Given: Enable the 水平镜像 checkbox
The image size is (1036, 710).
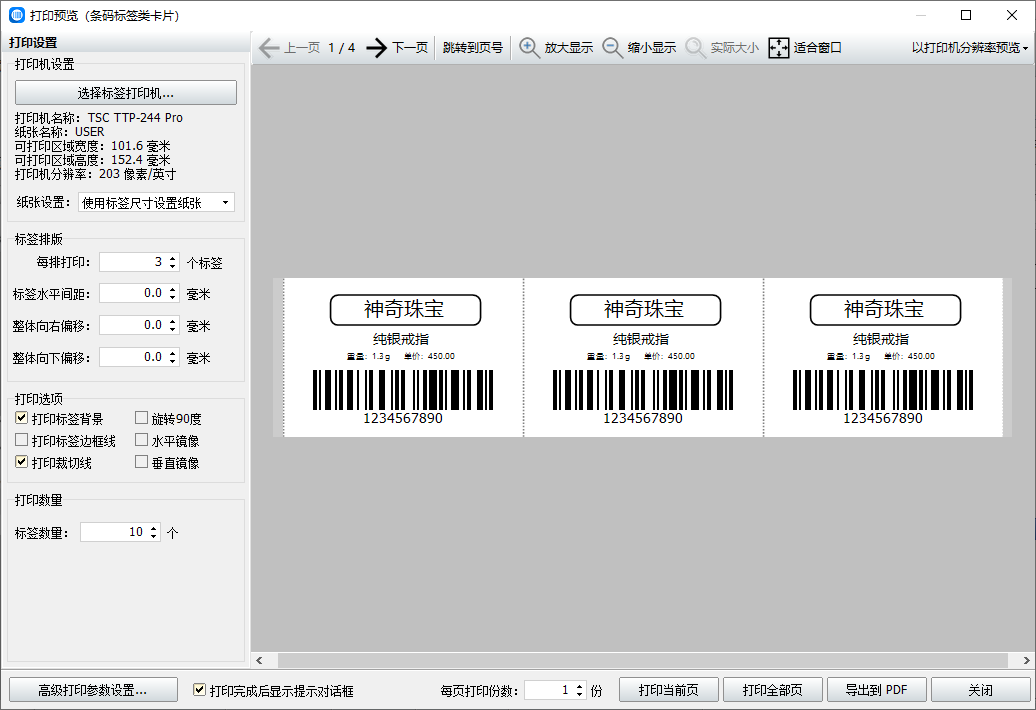Looking at the screenshot, I should (x=142, y=441).
